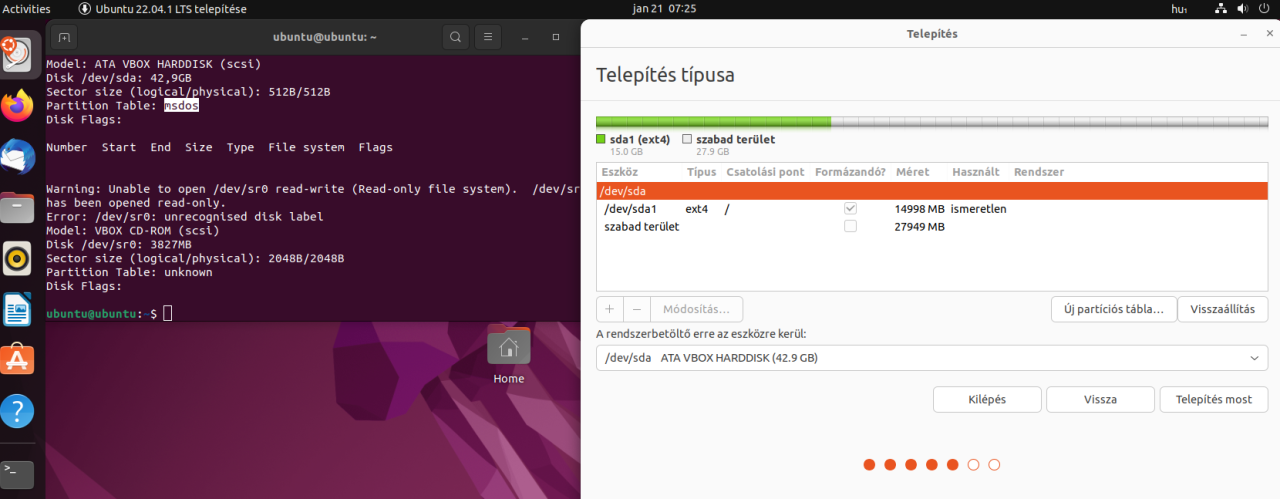This screenshot has width=1280, height=499.
Task: Click the Csatolási pont column header
Action: [x=765, y=172]
